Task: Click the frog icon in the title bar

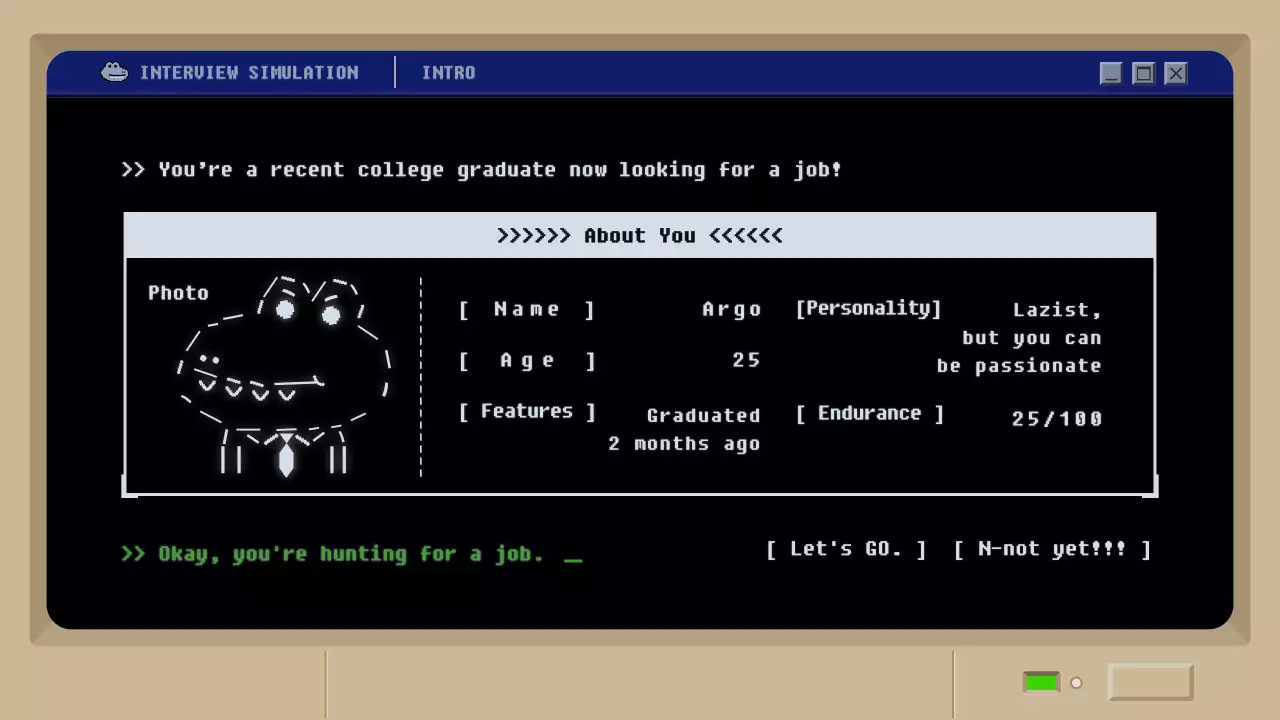Action: pyautogui.click(x=115, y=72)
